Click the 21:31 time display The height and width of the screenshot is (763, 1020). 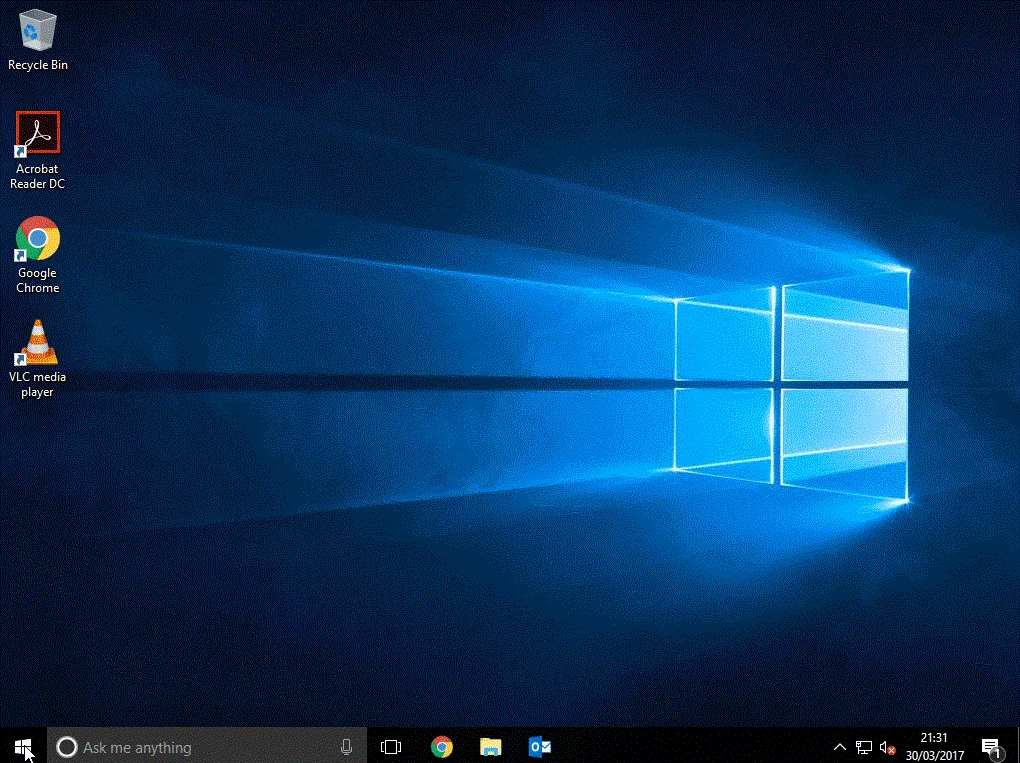pyautogui.click(x=934, y=739)
